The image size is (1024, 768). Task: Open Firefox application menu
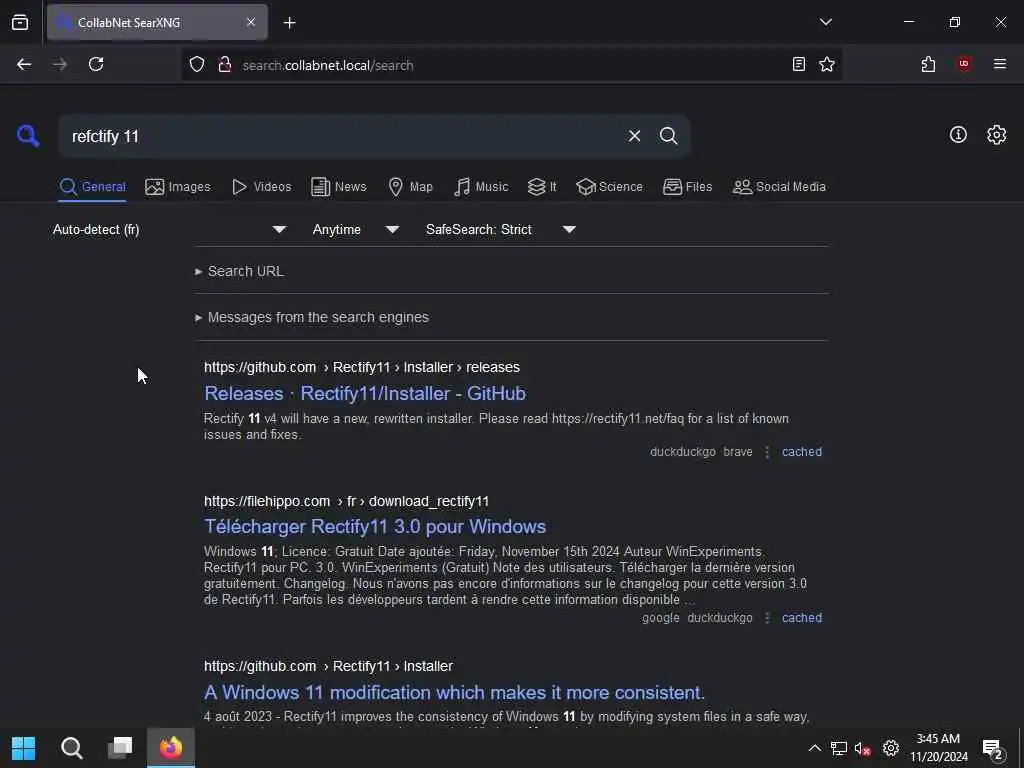tap(999, 64)
